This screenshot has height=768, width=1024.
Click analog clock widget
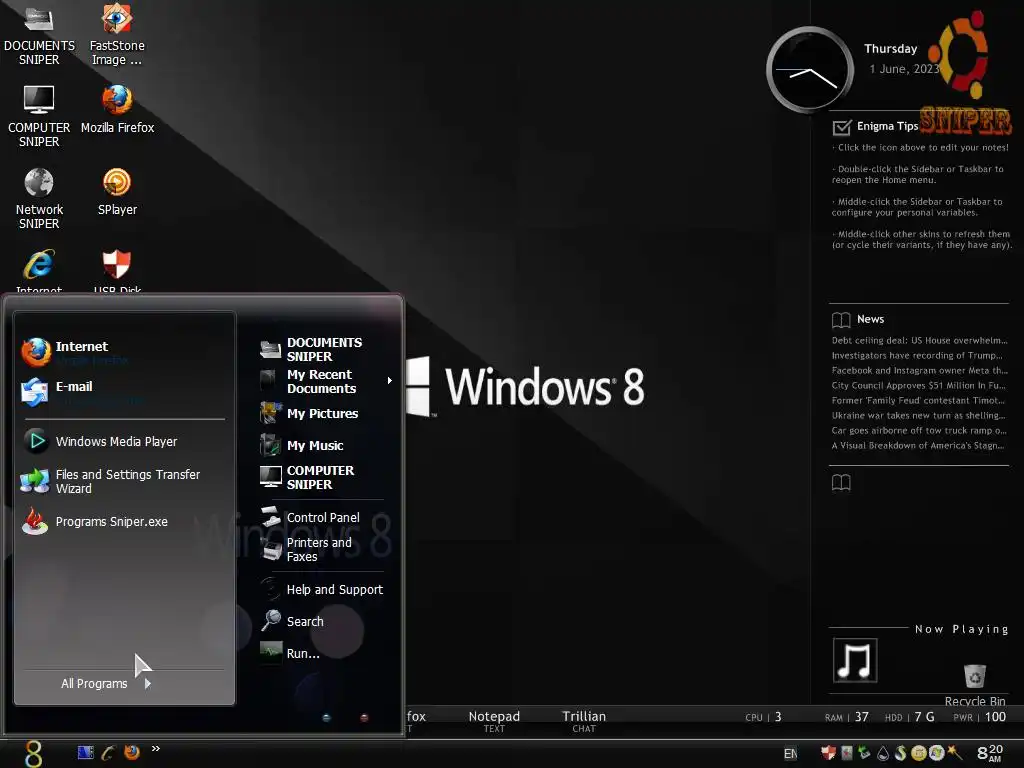(x=810, y=70)
